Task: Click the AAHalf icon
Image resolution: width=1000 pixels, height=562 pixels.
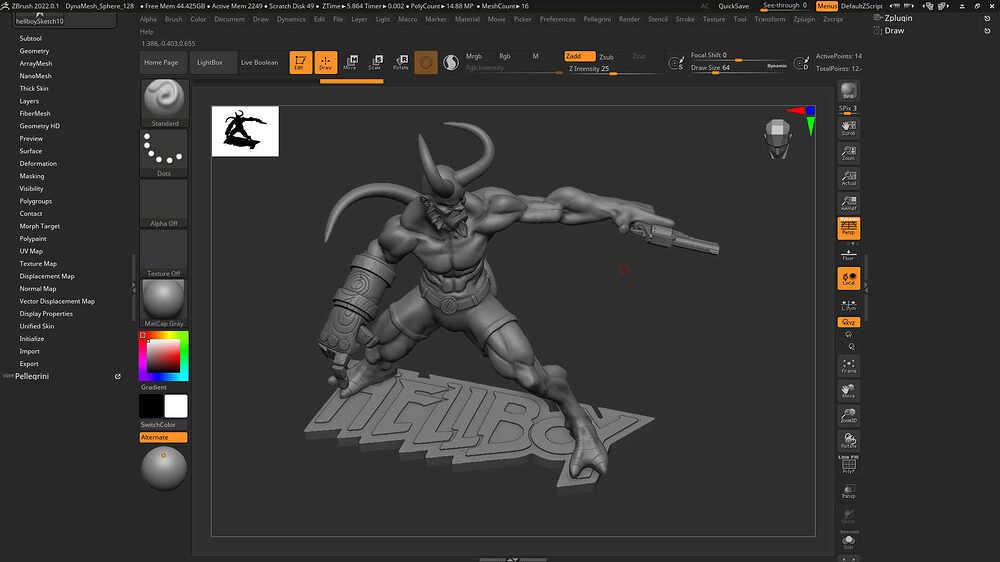Action: click(x=848, y=203)
